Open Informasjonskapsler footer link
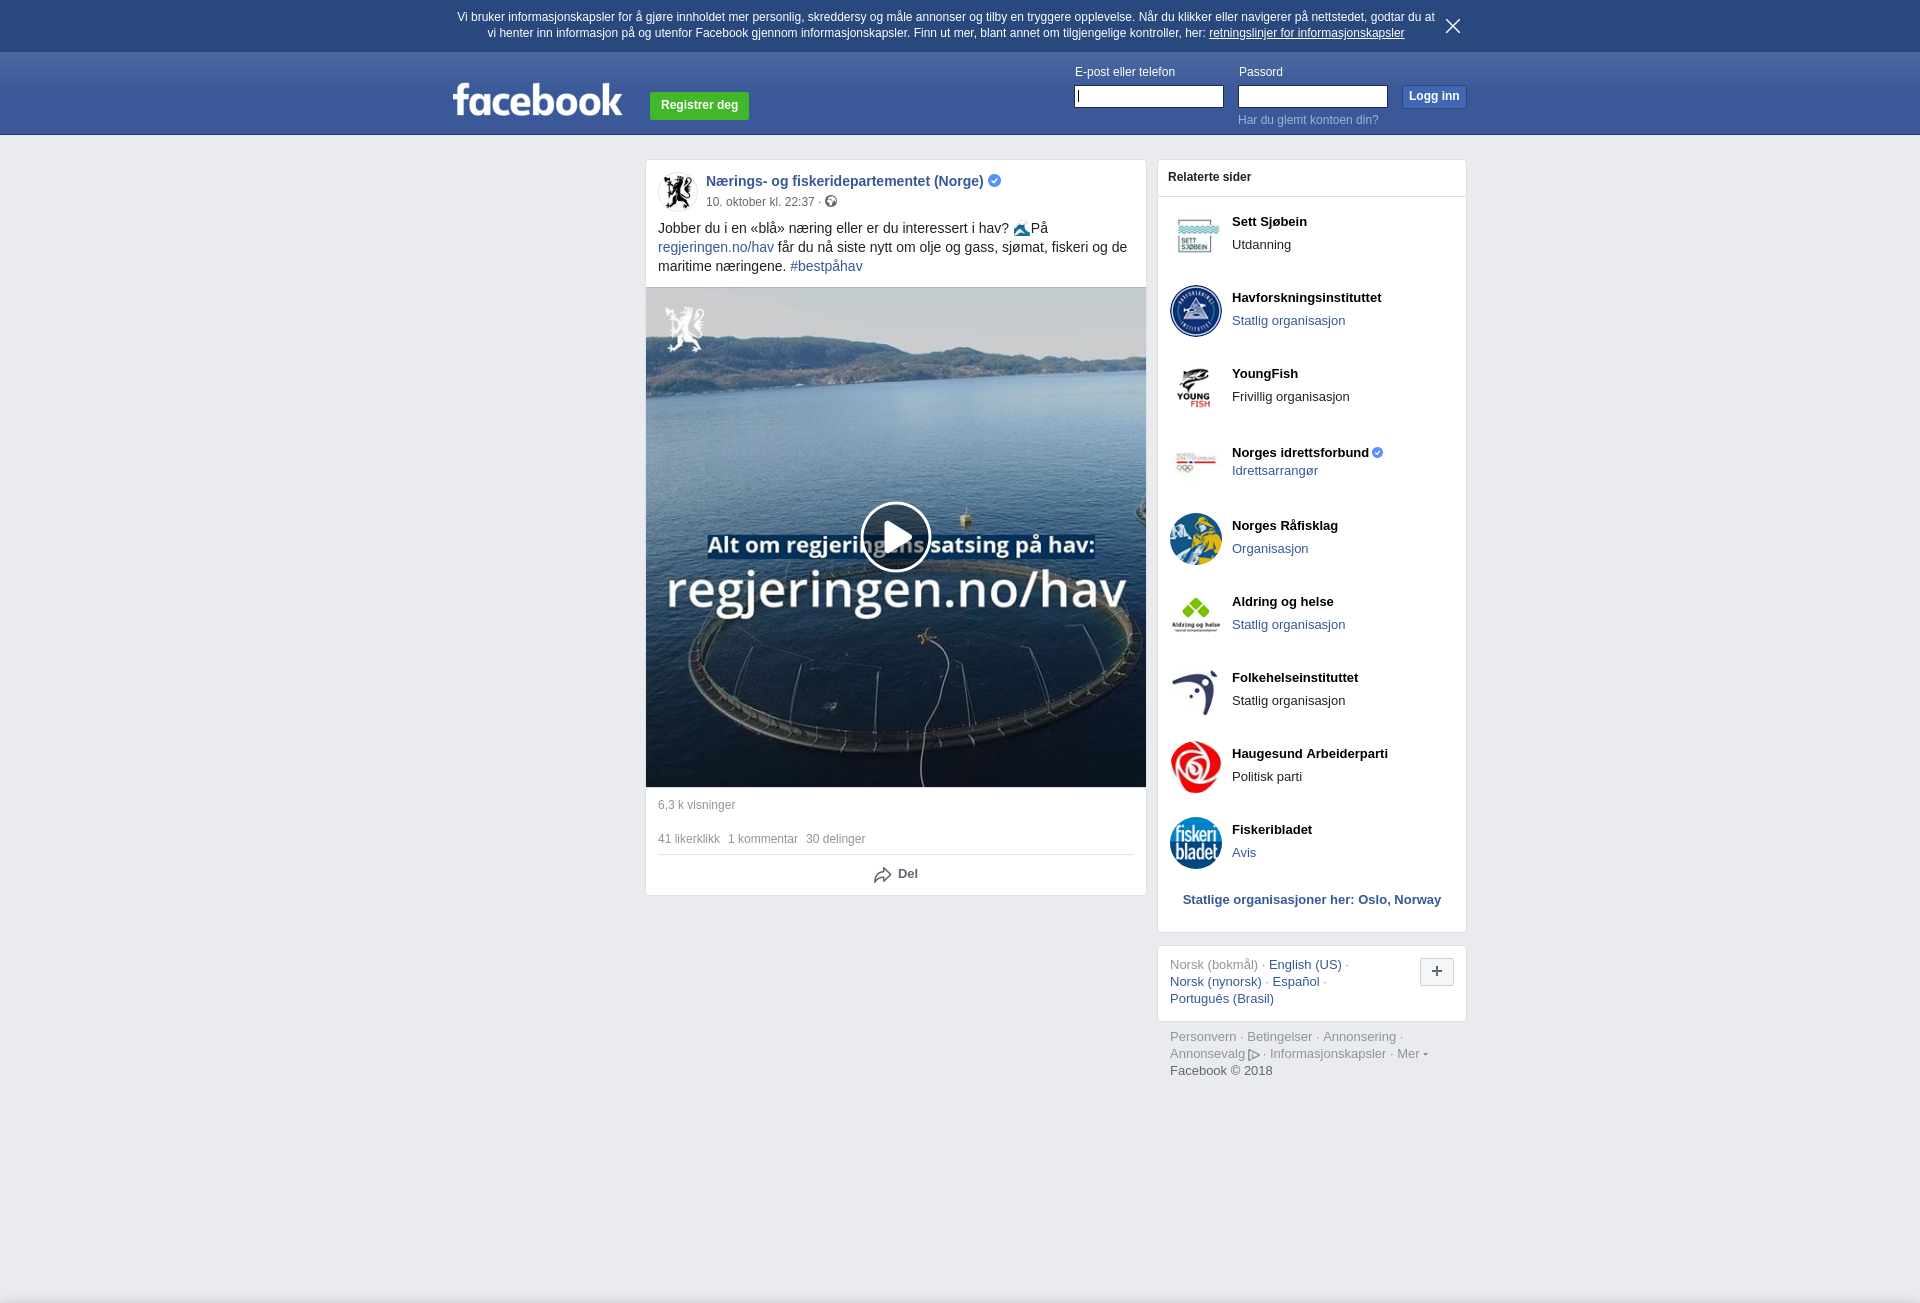 point(1328,1054)
